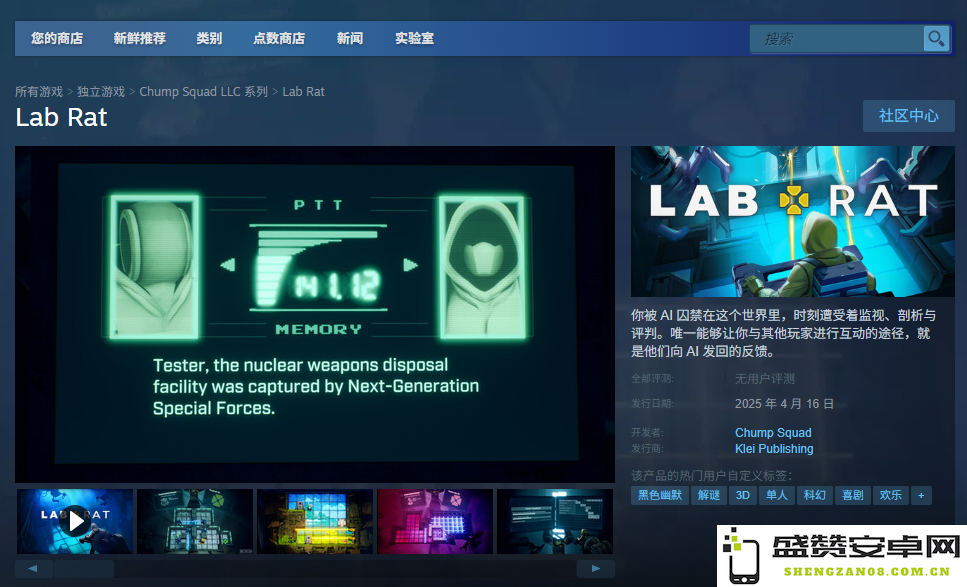Open the 新闻 tab

pyautogui.click(x=350, y=38)
